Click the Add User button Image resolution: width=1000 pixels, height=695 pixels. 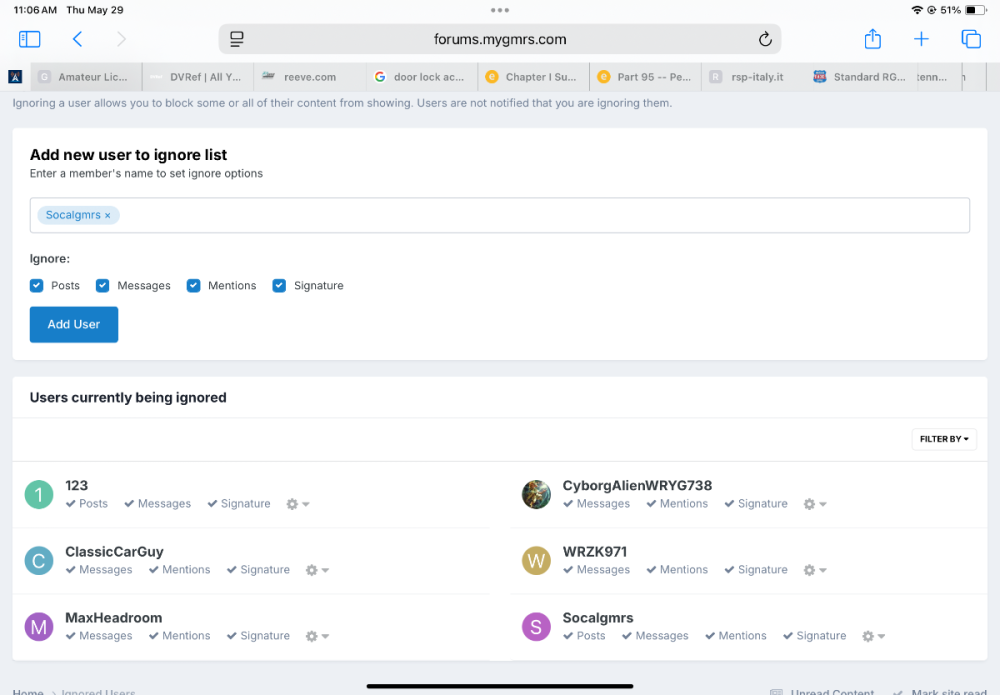(74, 325)
